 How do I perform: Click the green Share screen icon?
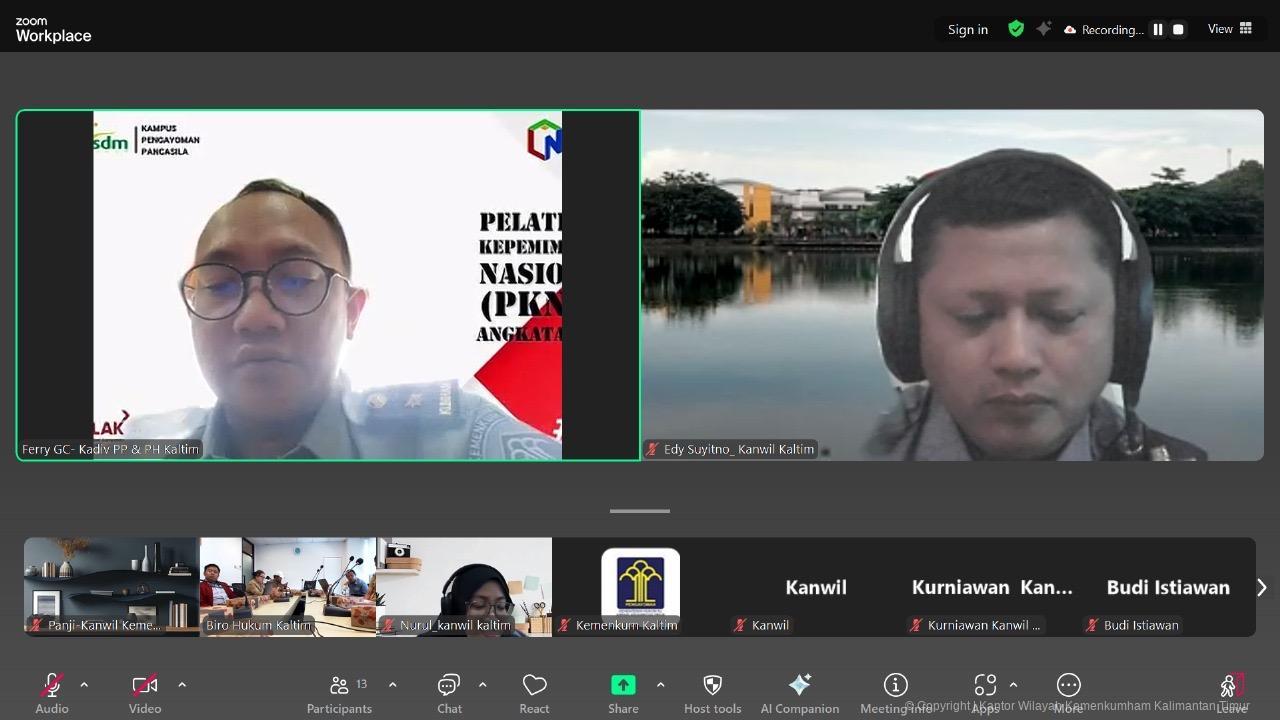623,685
